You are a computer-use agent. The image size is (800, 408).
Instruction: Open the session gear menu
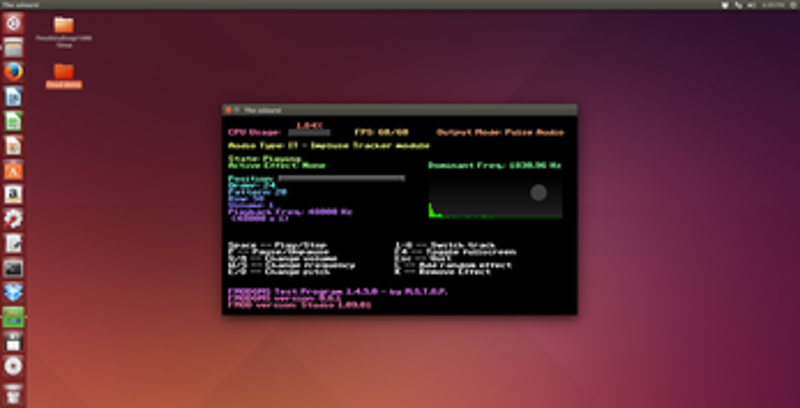click(x=793, y=5)
